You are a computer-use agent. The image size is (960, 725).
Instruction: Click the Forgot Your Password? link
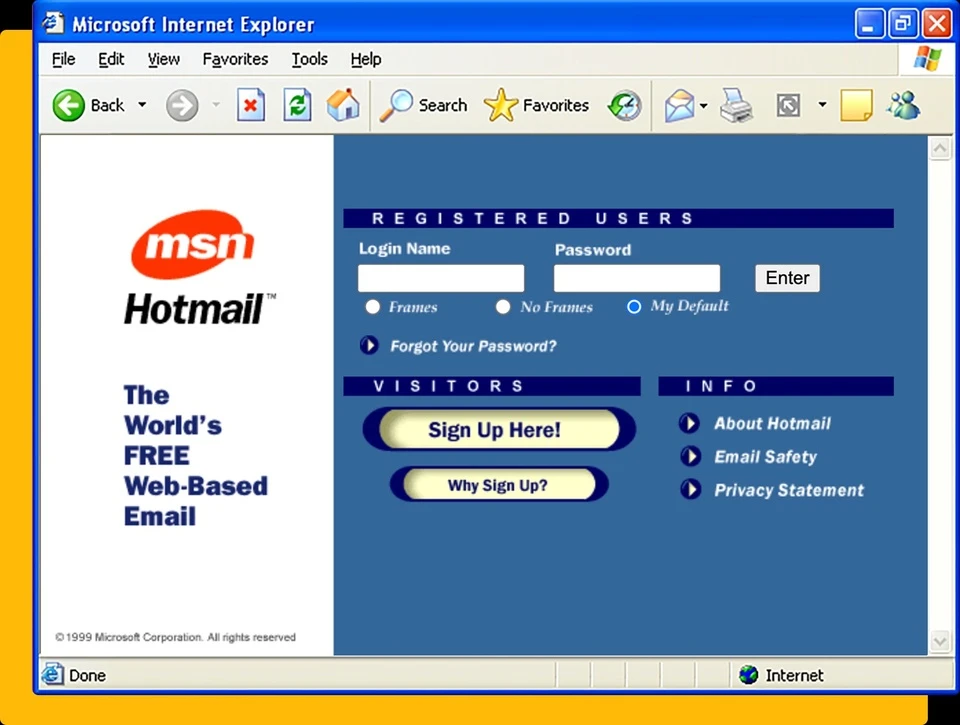click(473, 346)
